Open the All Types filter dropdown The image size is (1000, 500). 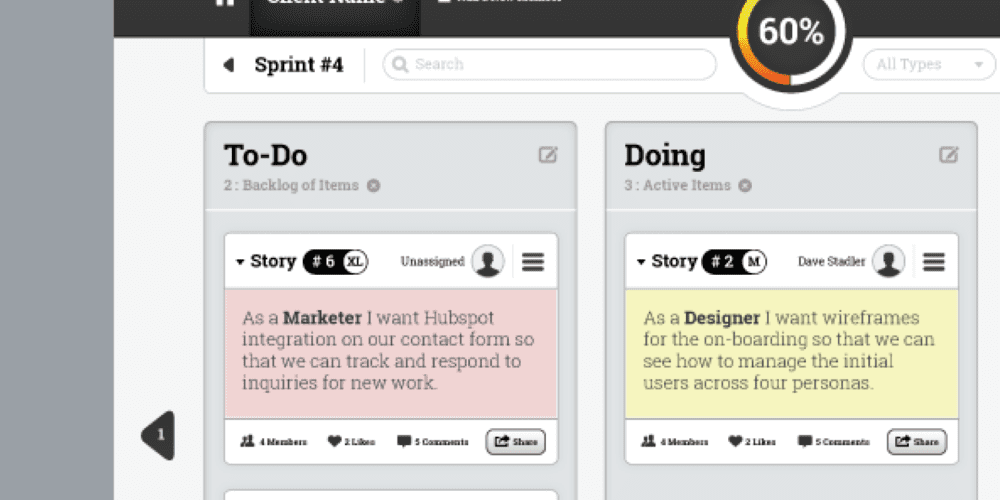pyautogui.click(x=929, y=64)
